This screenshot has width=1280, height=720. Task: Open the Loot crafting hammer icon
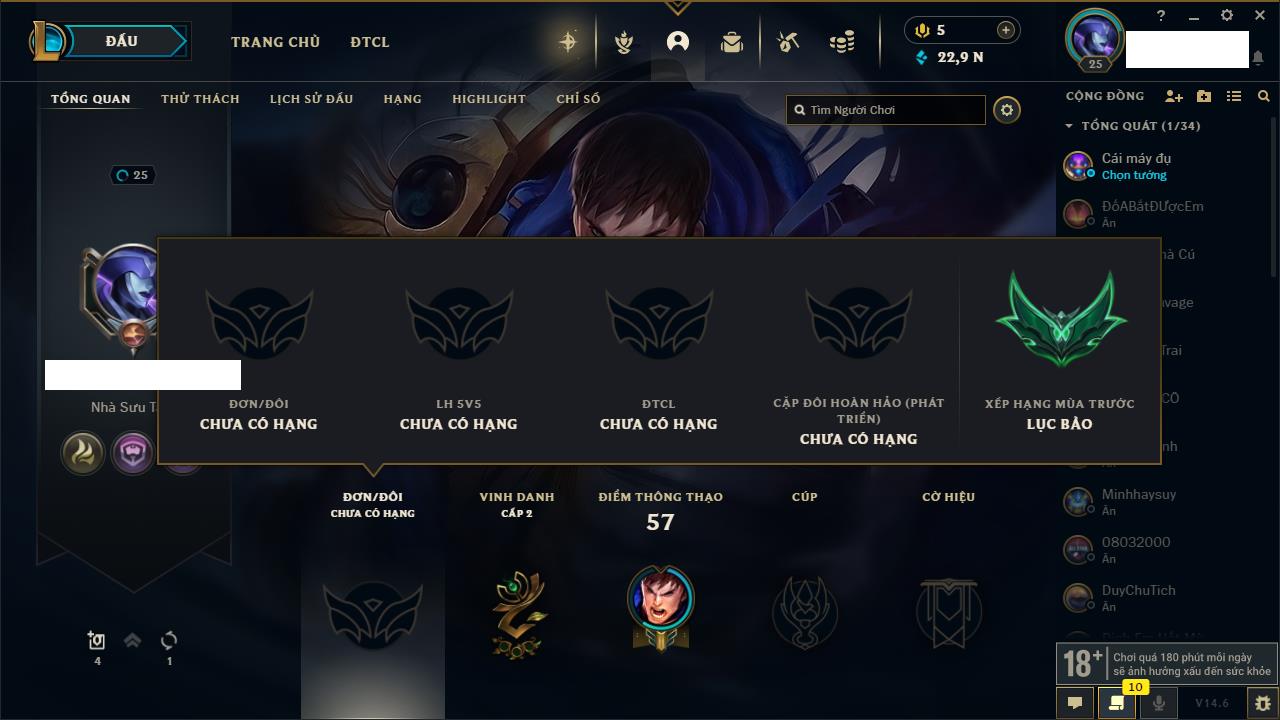788,42
